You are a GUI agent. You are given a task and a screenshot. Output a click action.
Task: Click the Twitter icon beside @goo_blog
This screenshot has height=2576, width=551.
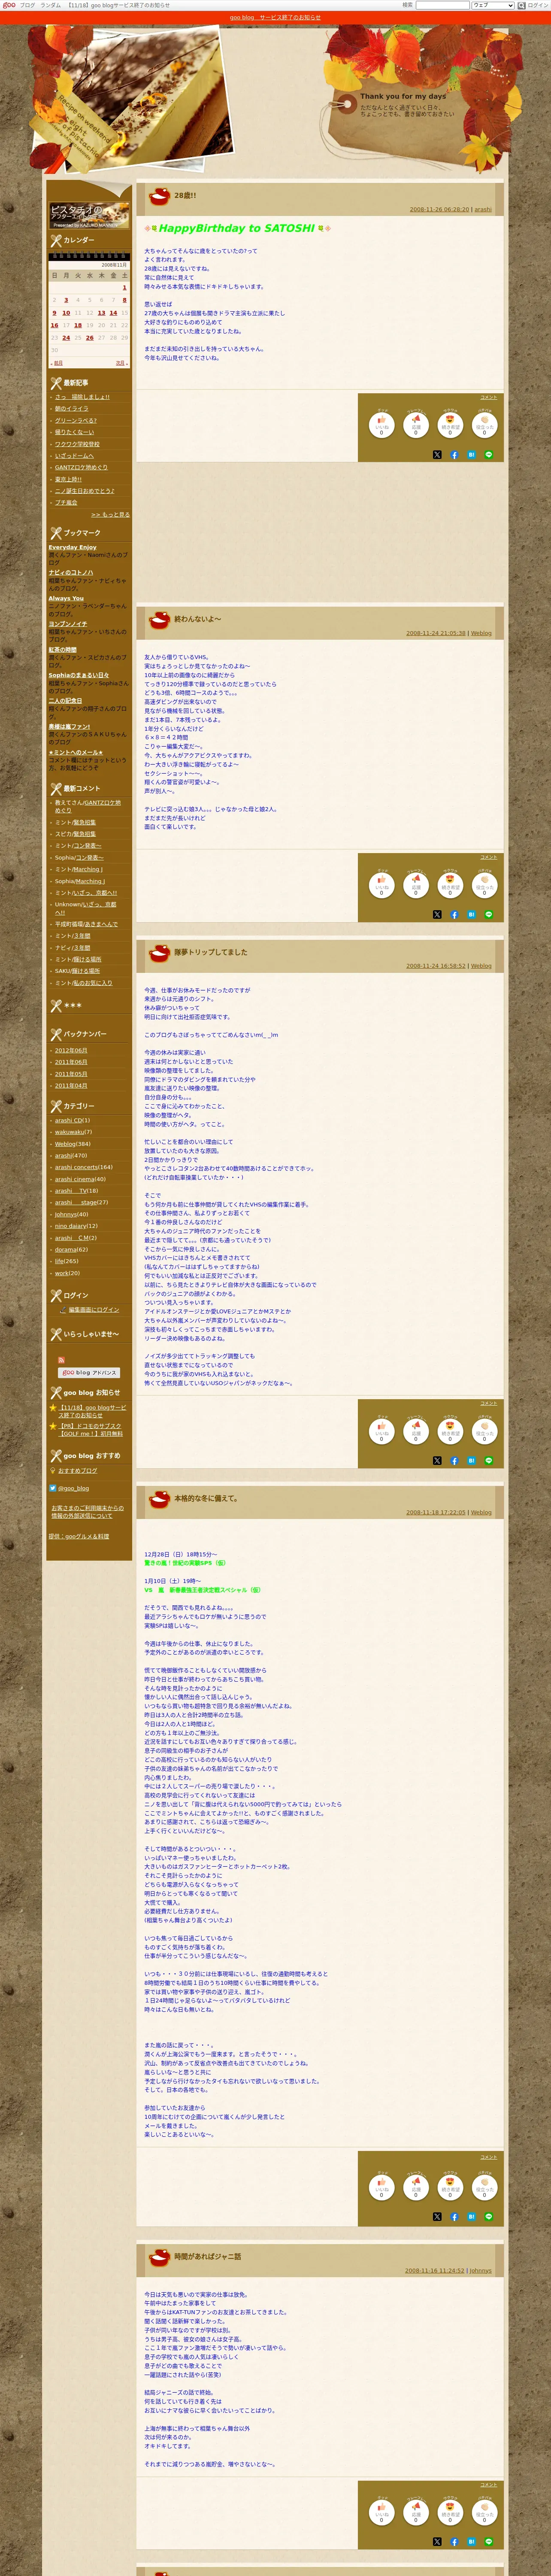pyautogui.click(x=53, y=1487)
